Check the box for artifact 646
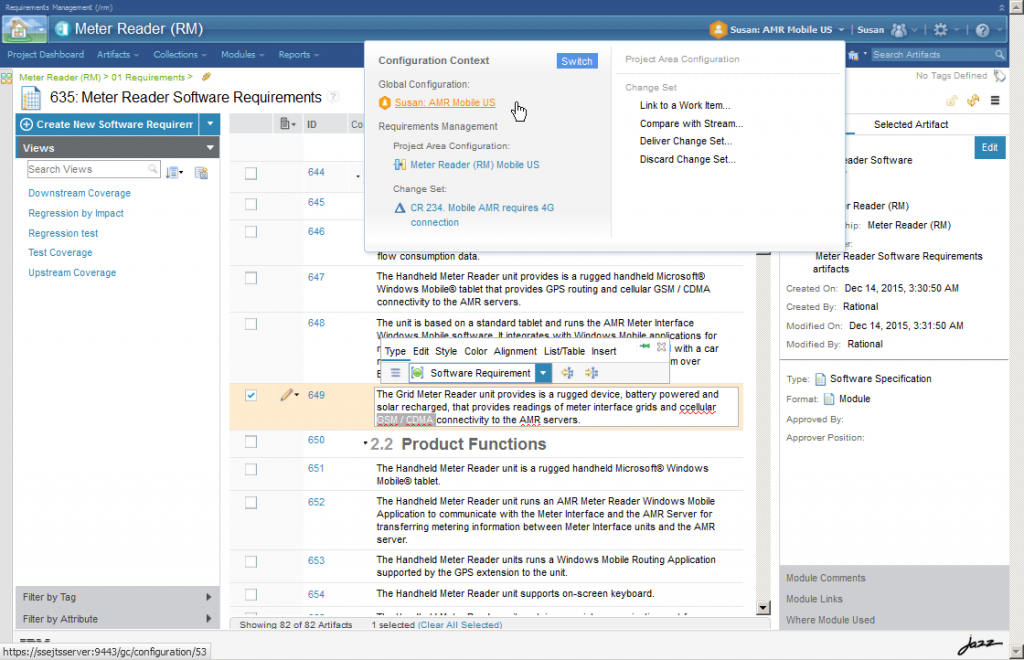Viewport: 1024px width, 660px height. 251,232
